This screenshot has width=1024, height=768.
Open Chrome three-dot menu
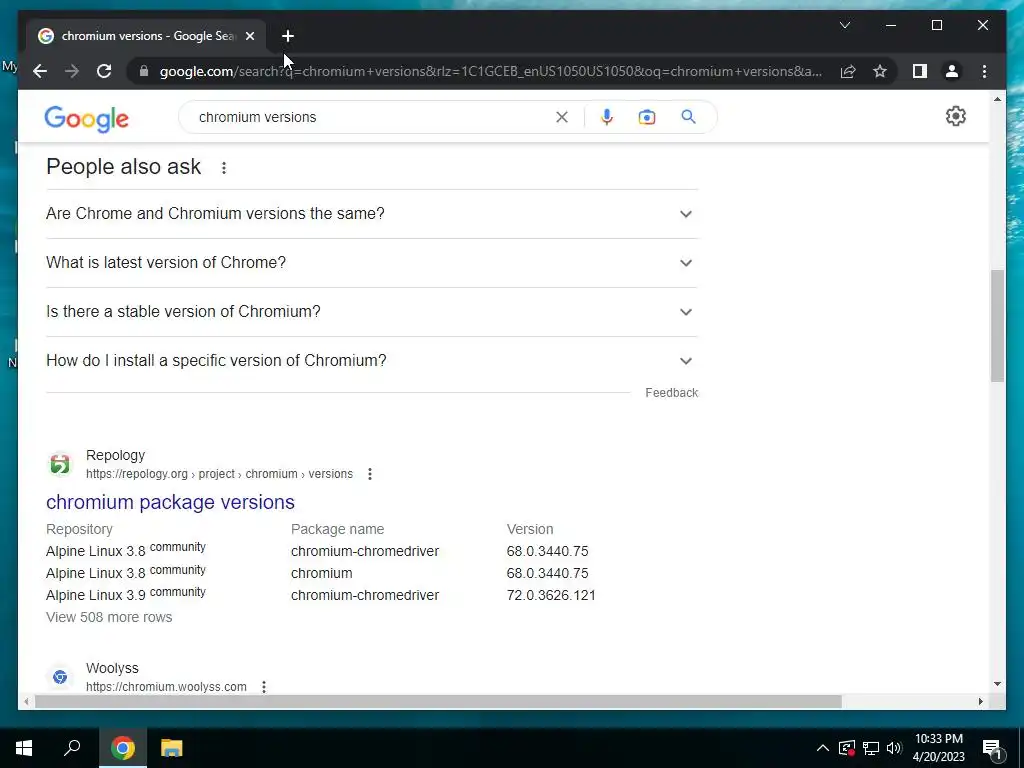(x=984, y=71)
